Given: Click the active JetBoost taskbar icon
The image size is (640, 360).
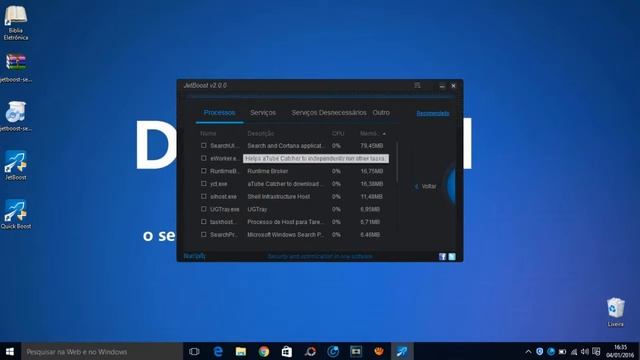Looking at the screenshot, I should (x=402, y=351).
